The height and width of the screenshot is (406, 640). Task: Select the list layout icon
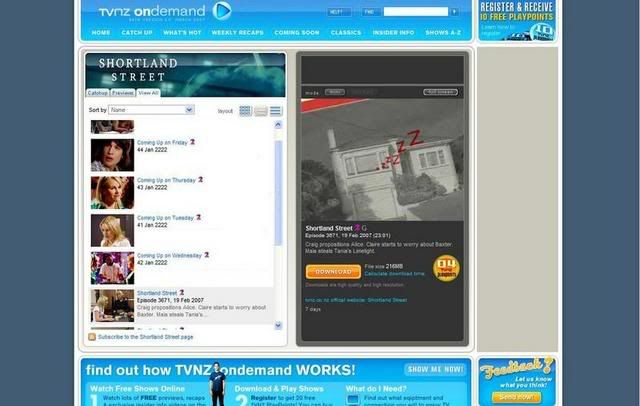click(276, 111)
